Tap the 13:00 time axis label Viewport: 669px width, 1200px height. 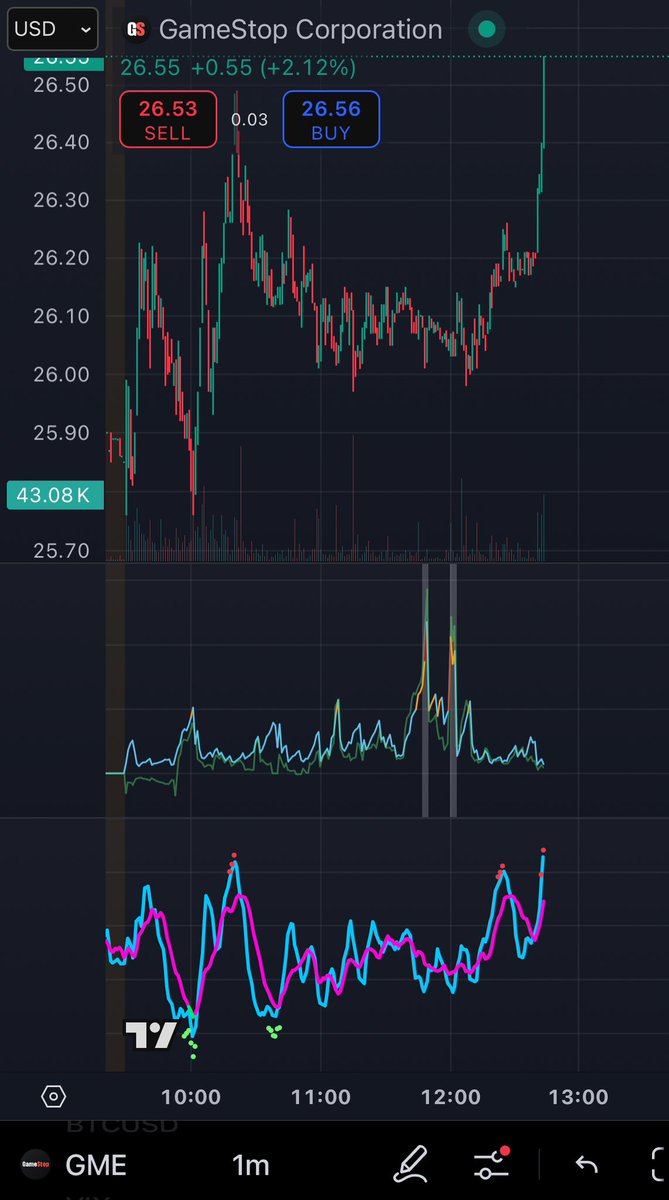(x=578, y=1097)
